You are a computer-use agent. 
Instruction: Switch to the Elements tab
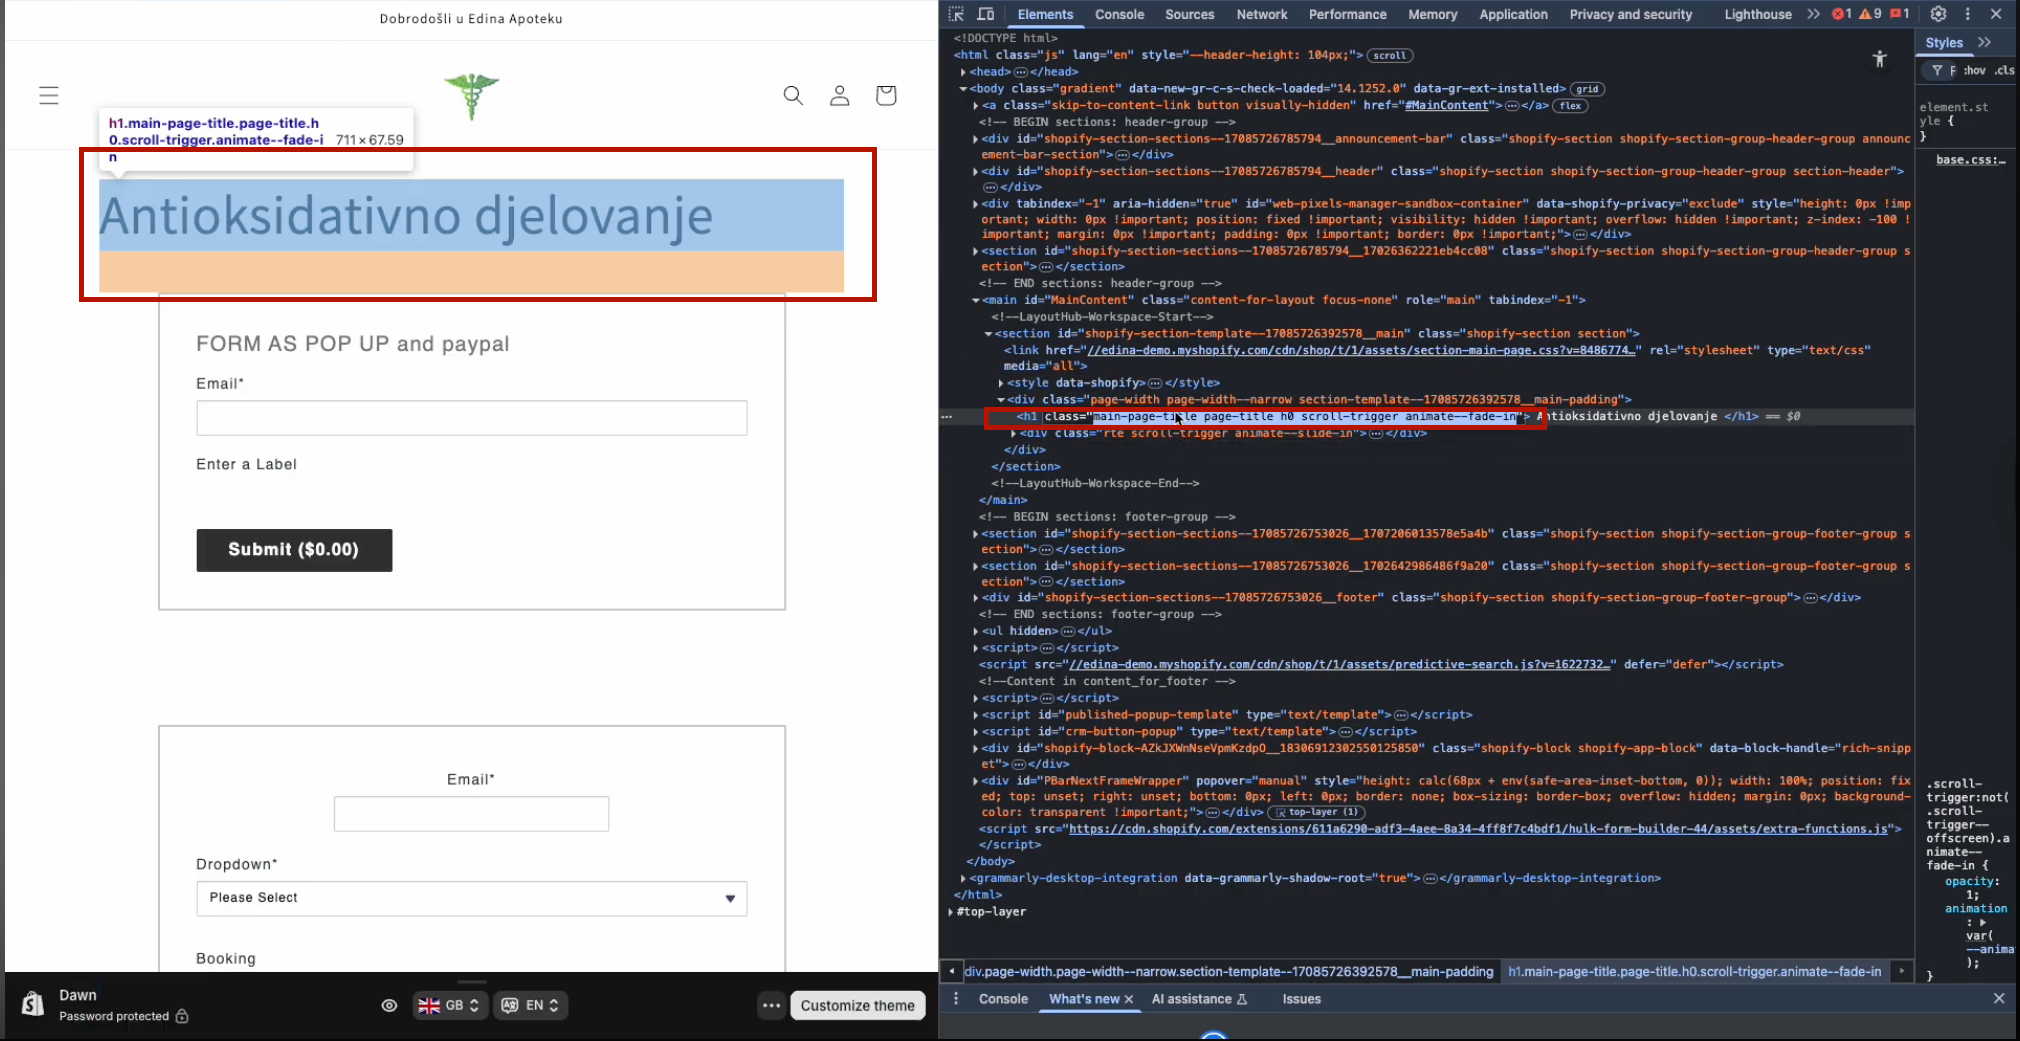1045,14
